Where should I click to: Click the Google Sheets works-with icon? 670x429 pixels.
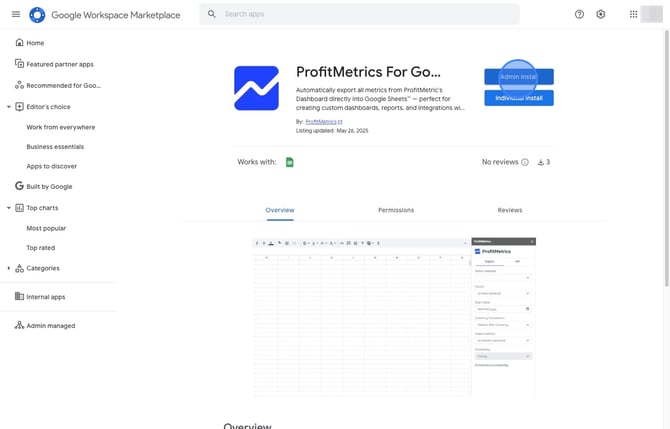[289, 162]
